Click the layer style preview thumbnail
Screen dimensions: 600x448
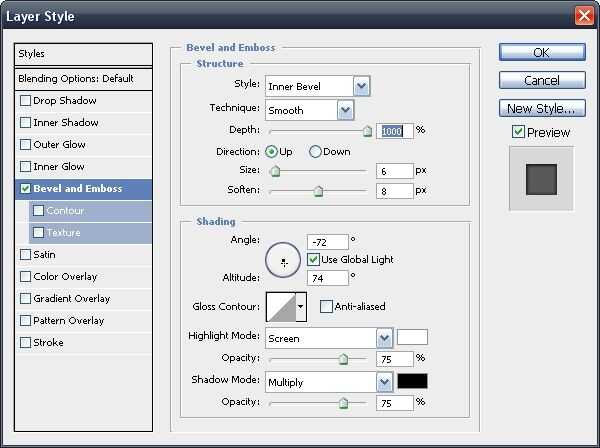tap(541, 179)
